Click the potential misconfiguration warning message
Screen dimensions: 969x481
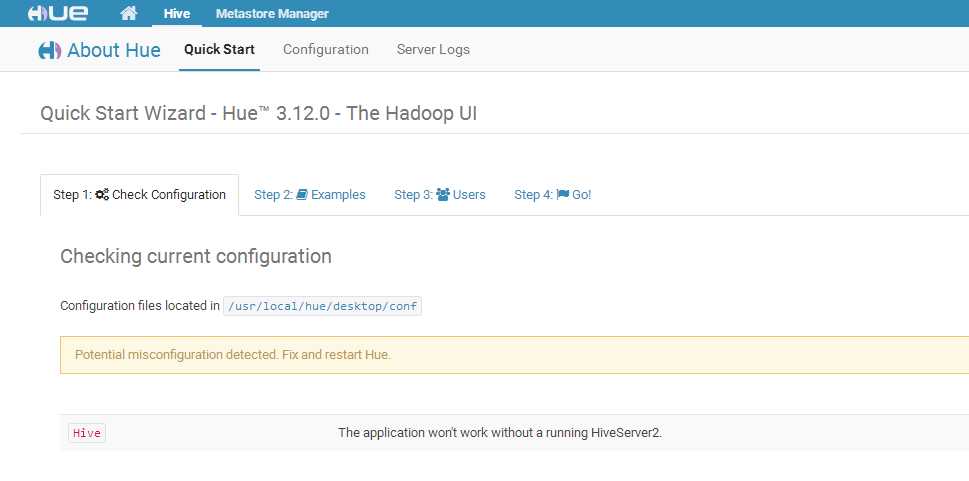coord(233,355)
